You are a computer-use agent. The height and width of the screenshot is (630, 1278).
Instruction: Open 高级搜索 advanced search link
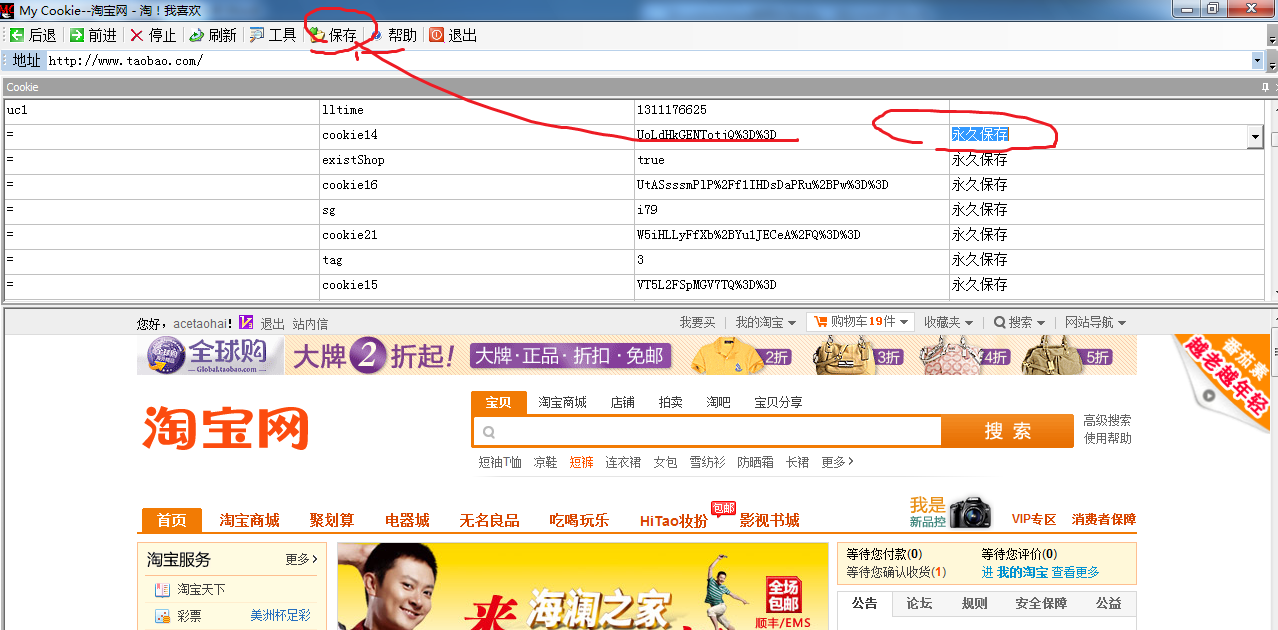click(x=1107, y=421)
